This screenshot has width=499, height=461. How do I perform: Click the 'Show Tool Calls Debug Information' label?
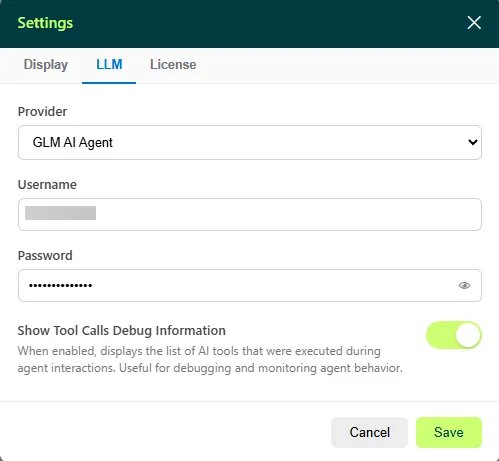pos(122,331)
